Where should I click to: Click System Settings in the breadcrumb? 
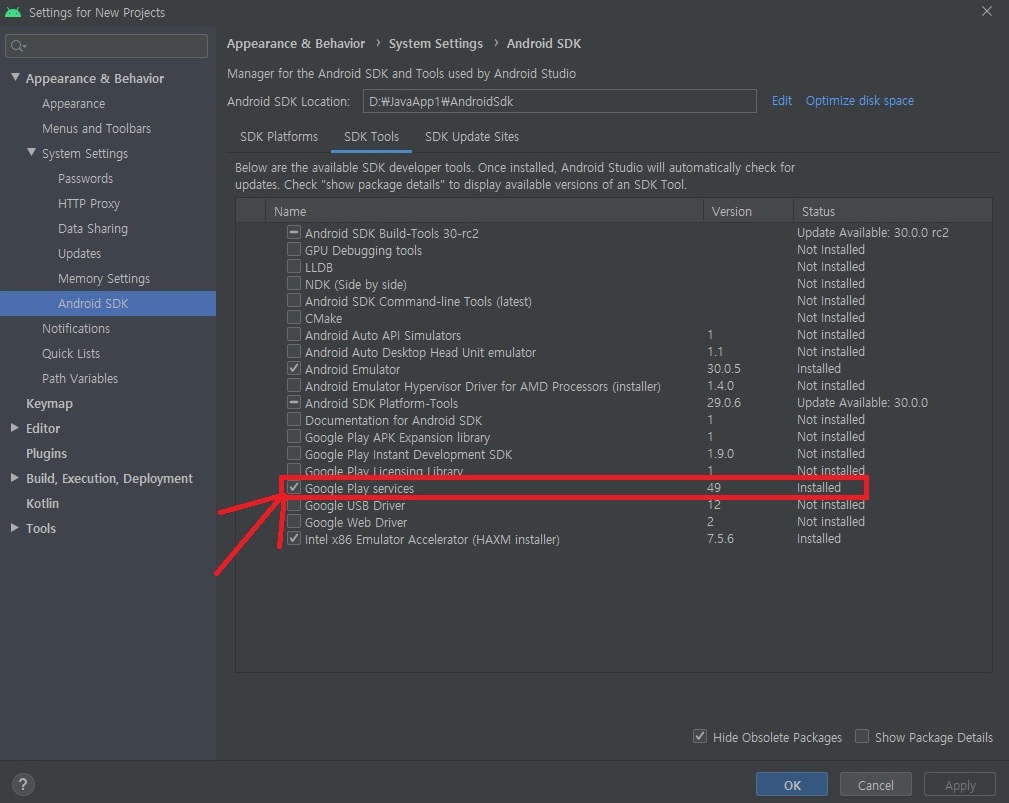pos(436,43)
